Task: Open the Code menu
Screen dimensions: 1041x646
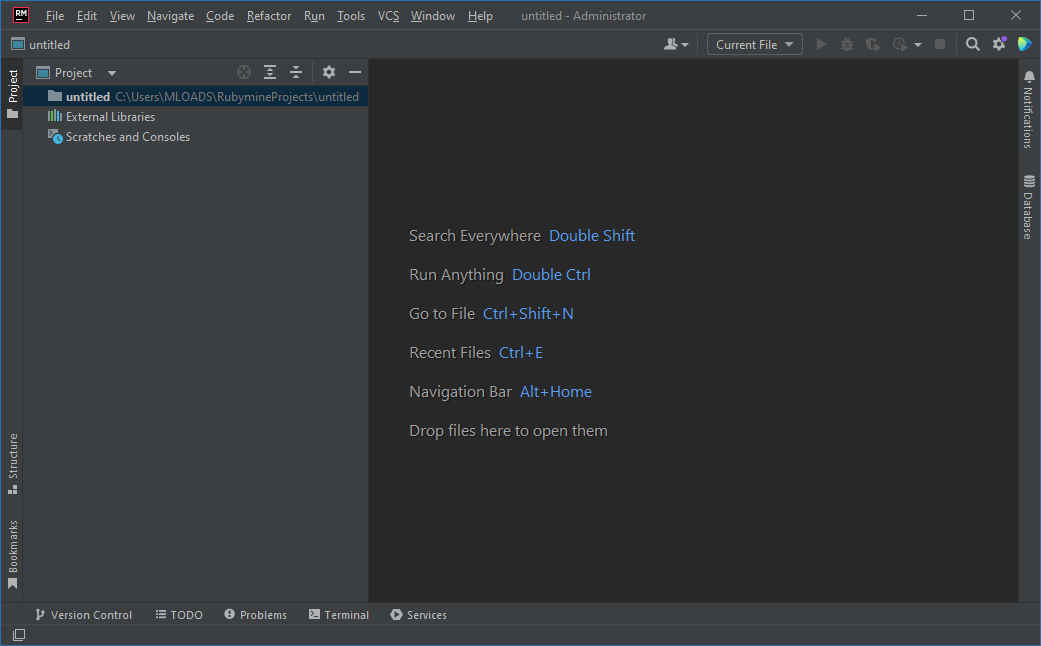Action: (x=220, y=15)
